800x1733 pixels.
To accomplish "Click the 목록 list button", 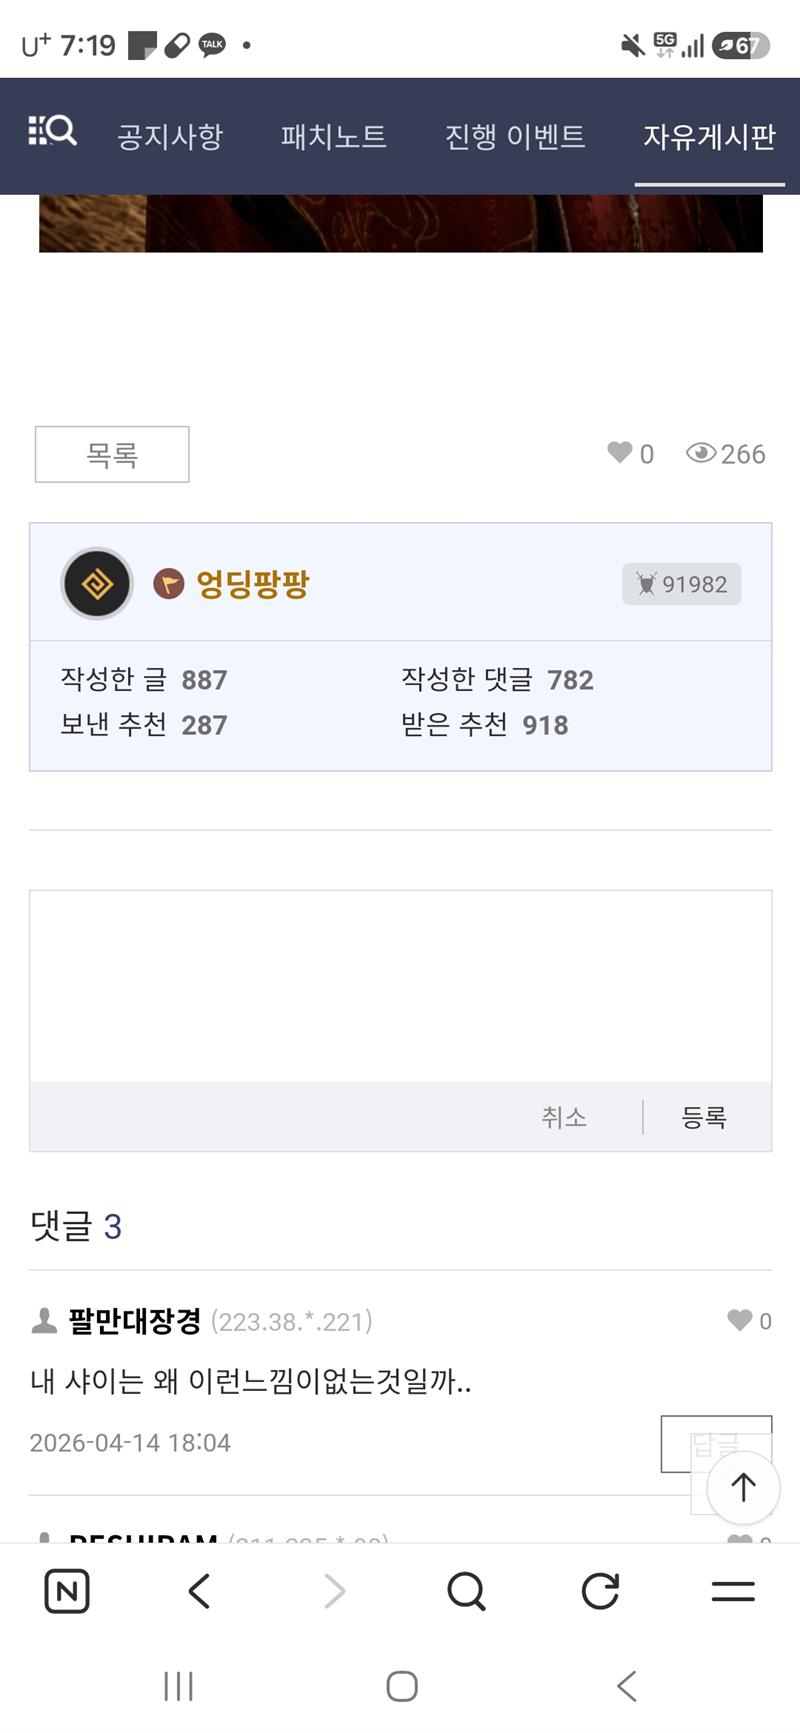I will click(112, 455).
